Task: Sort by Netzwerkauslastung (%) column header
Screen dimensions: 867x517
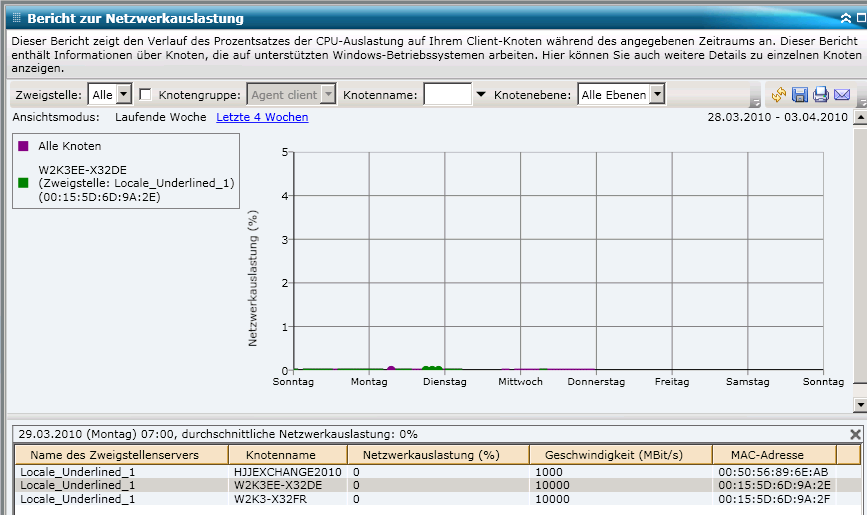Action: 438,455
